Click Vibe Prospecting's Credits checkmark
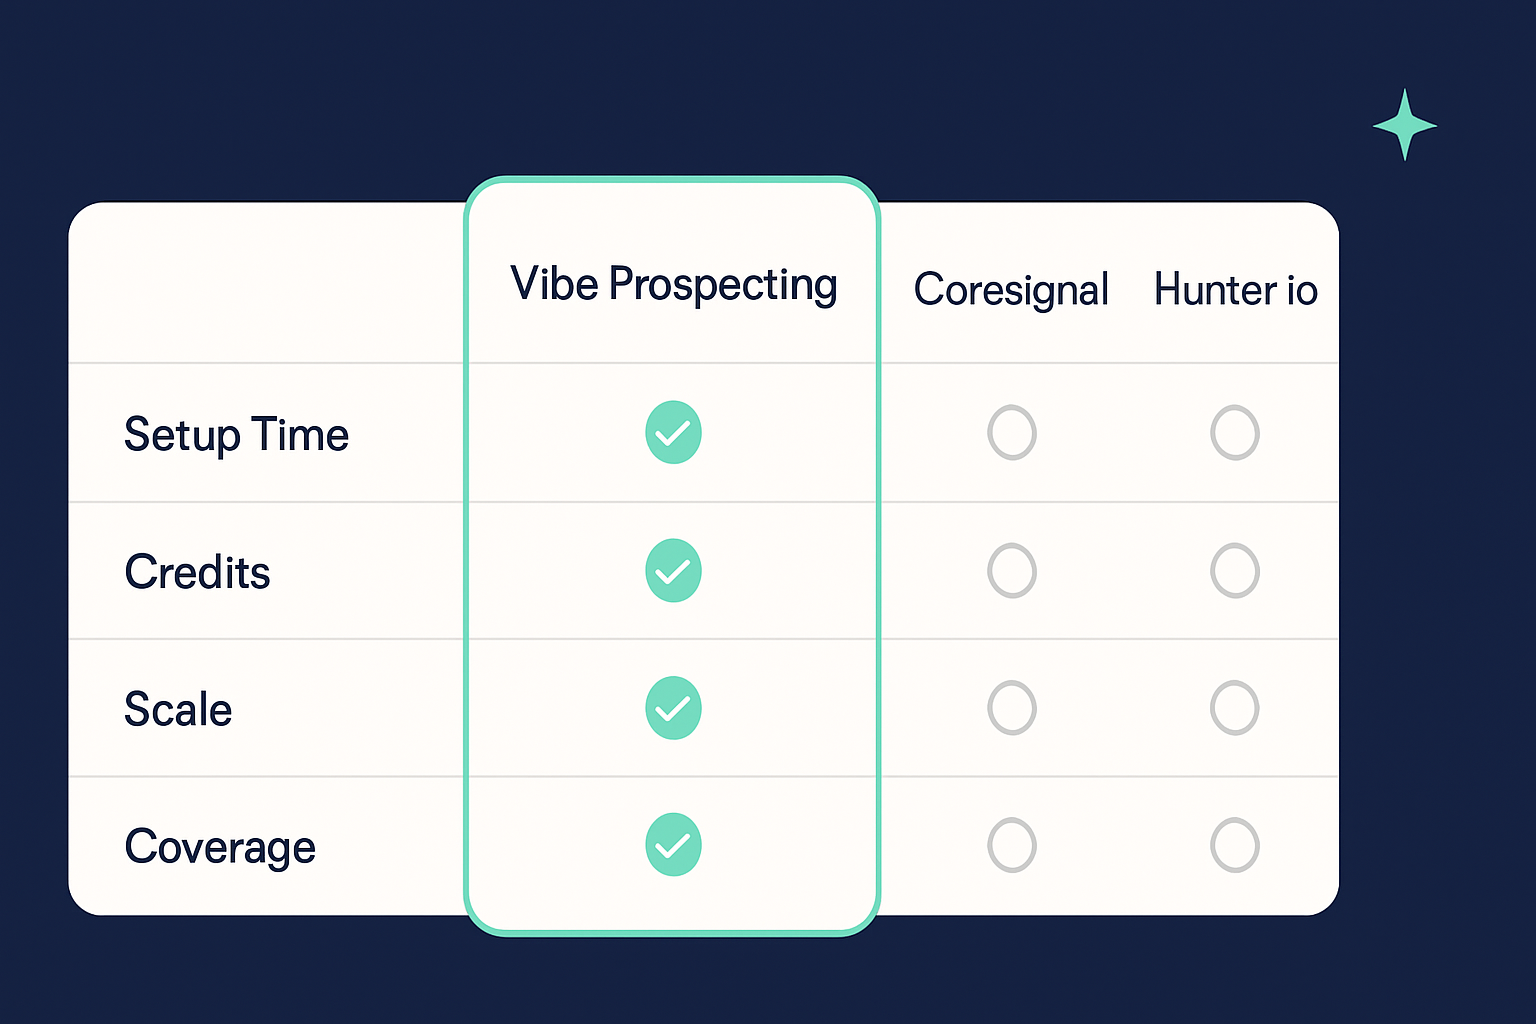Viewport: 1536px width, 1024px height. click(x=673, y=570)
